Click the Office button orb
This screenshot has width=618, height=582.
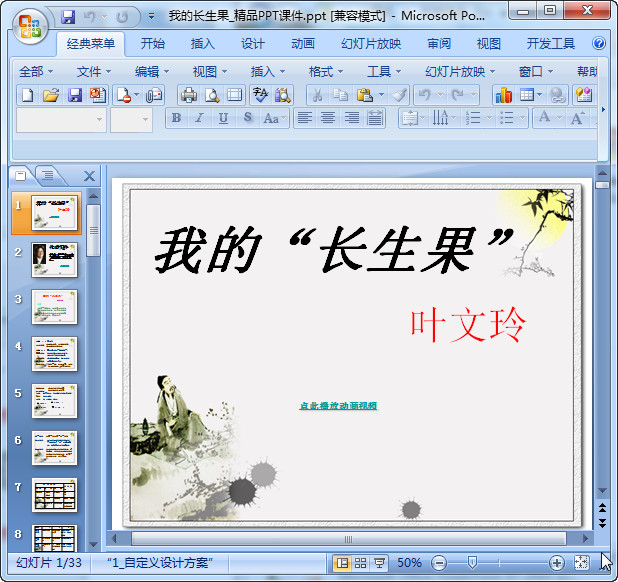click(x=30, y=26)
